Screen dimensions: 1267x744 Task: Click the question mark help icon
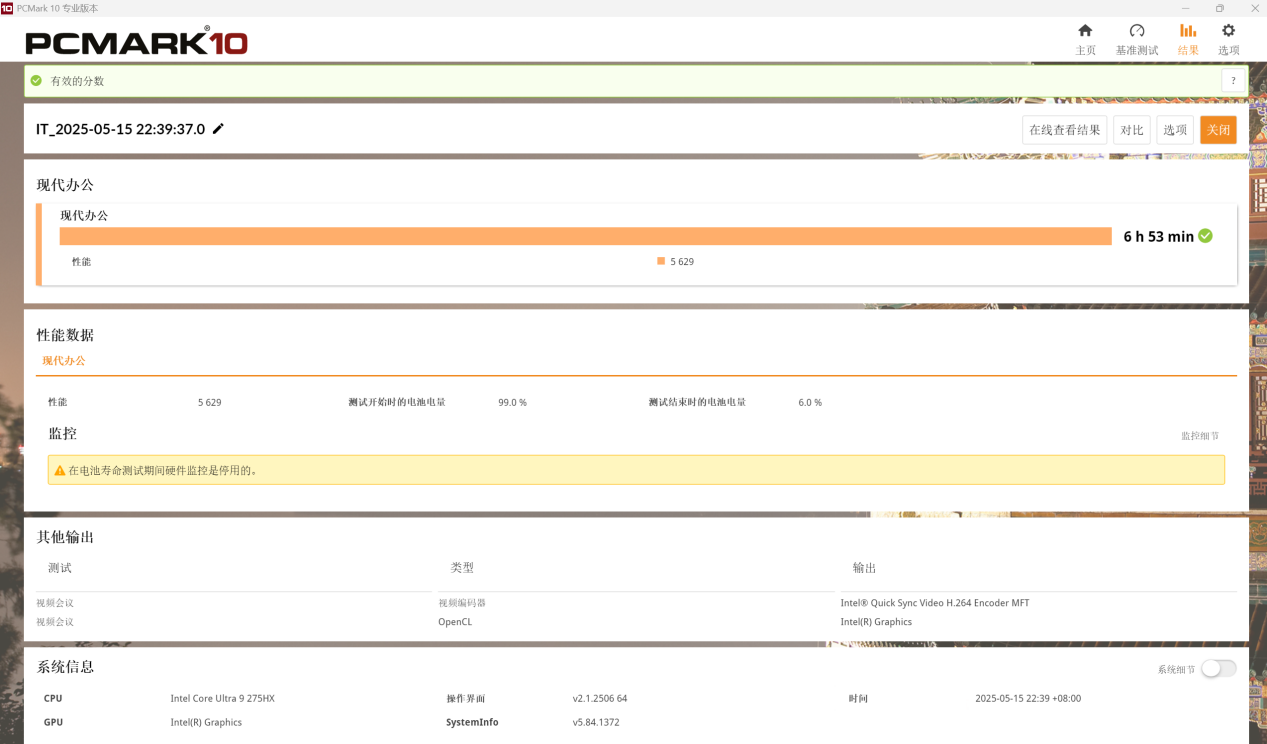(x=1233, y=81)
